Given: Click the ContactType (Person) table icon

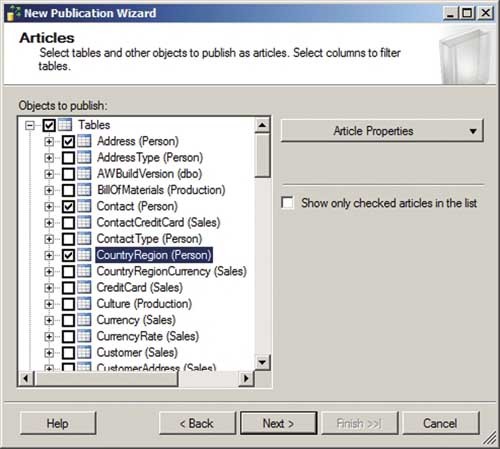Looking at the screenshot, I should [84, 239].
